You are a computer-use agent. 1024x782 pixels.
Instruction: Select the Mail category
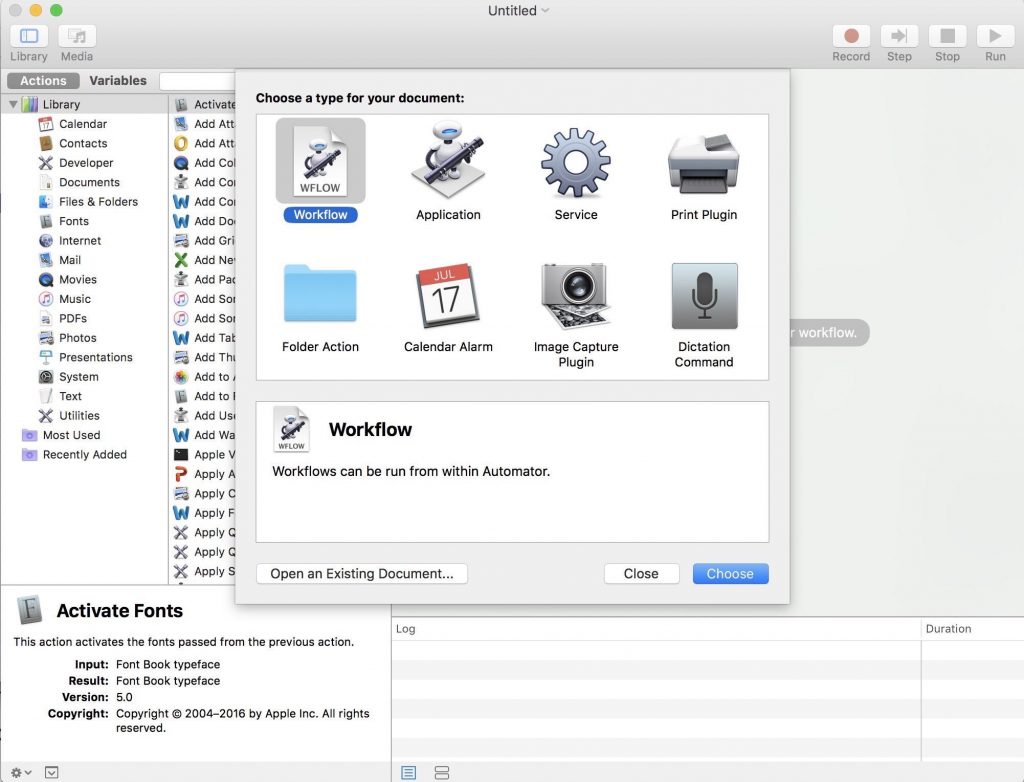(70, 260)
